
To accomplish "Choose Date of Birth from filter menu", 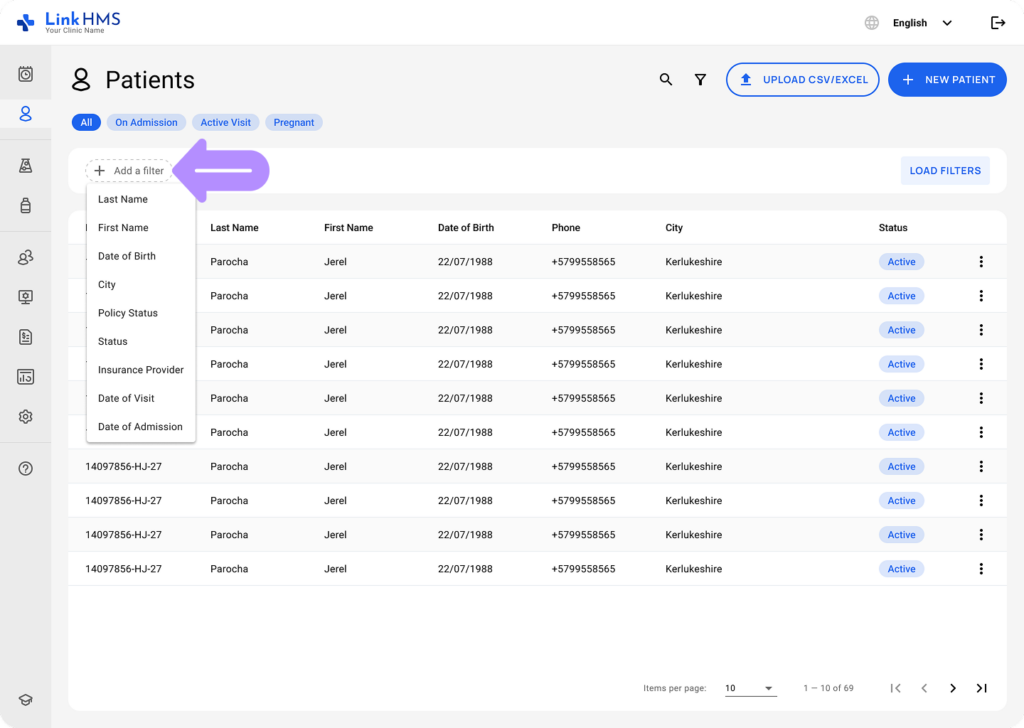I will pyautogui.click(x=127, y=256).
